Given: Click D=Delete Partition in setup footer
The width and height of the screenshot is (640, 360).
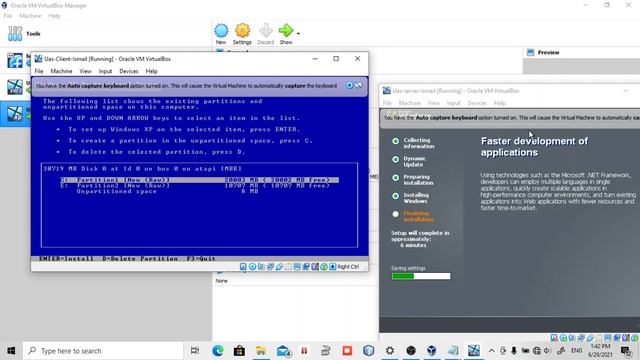Looking at the screenshot, I should [140, 258].
